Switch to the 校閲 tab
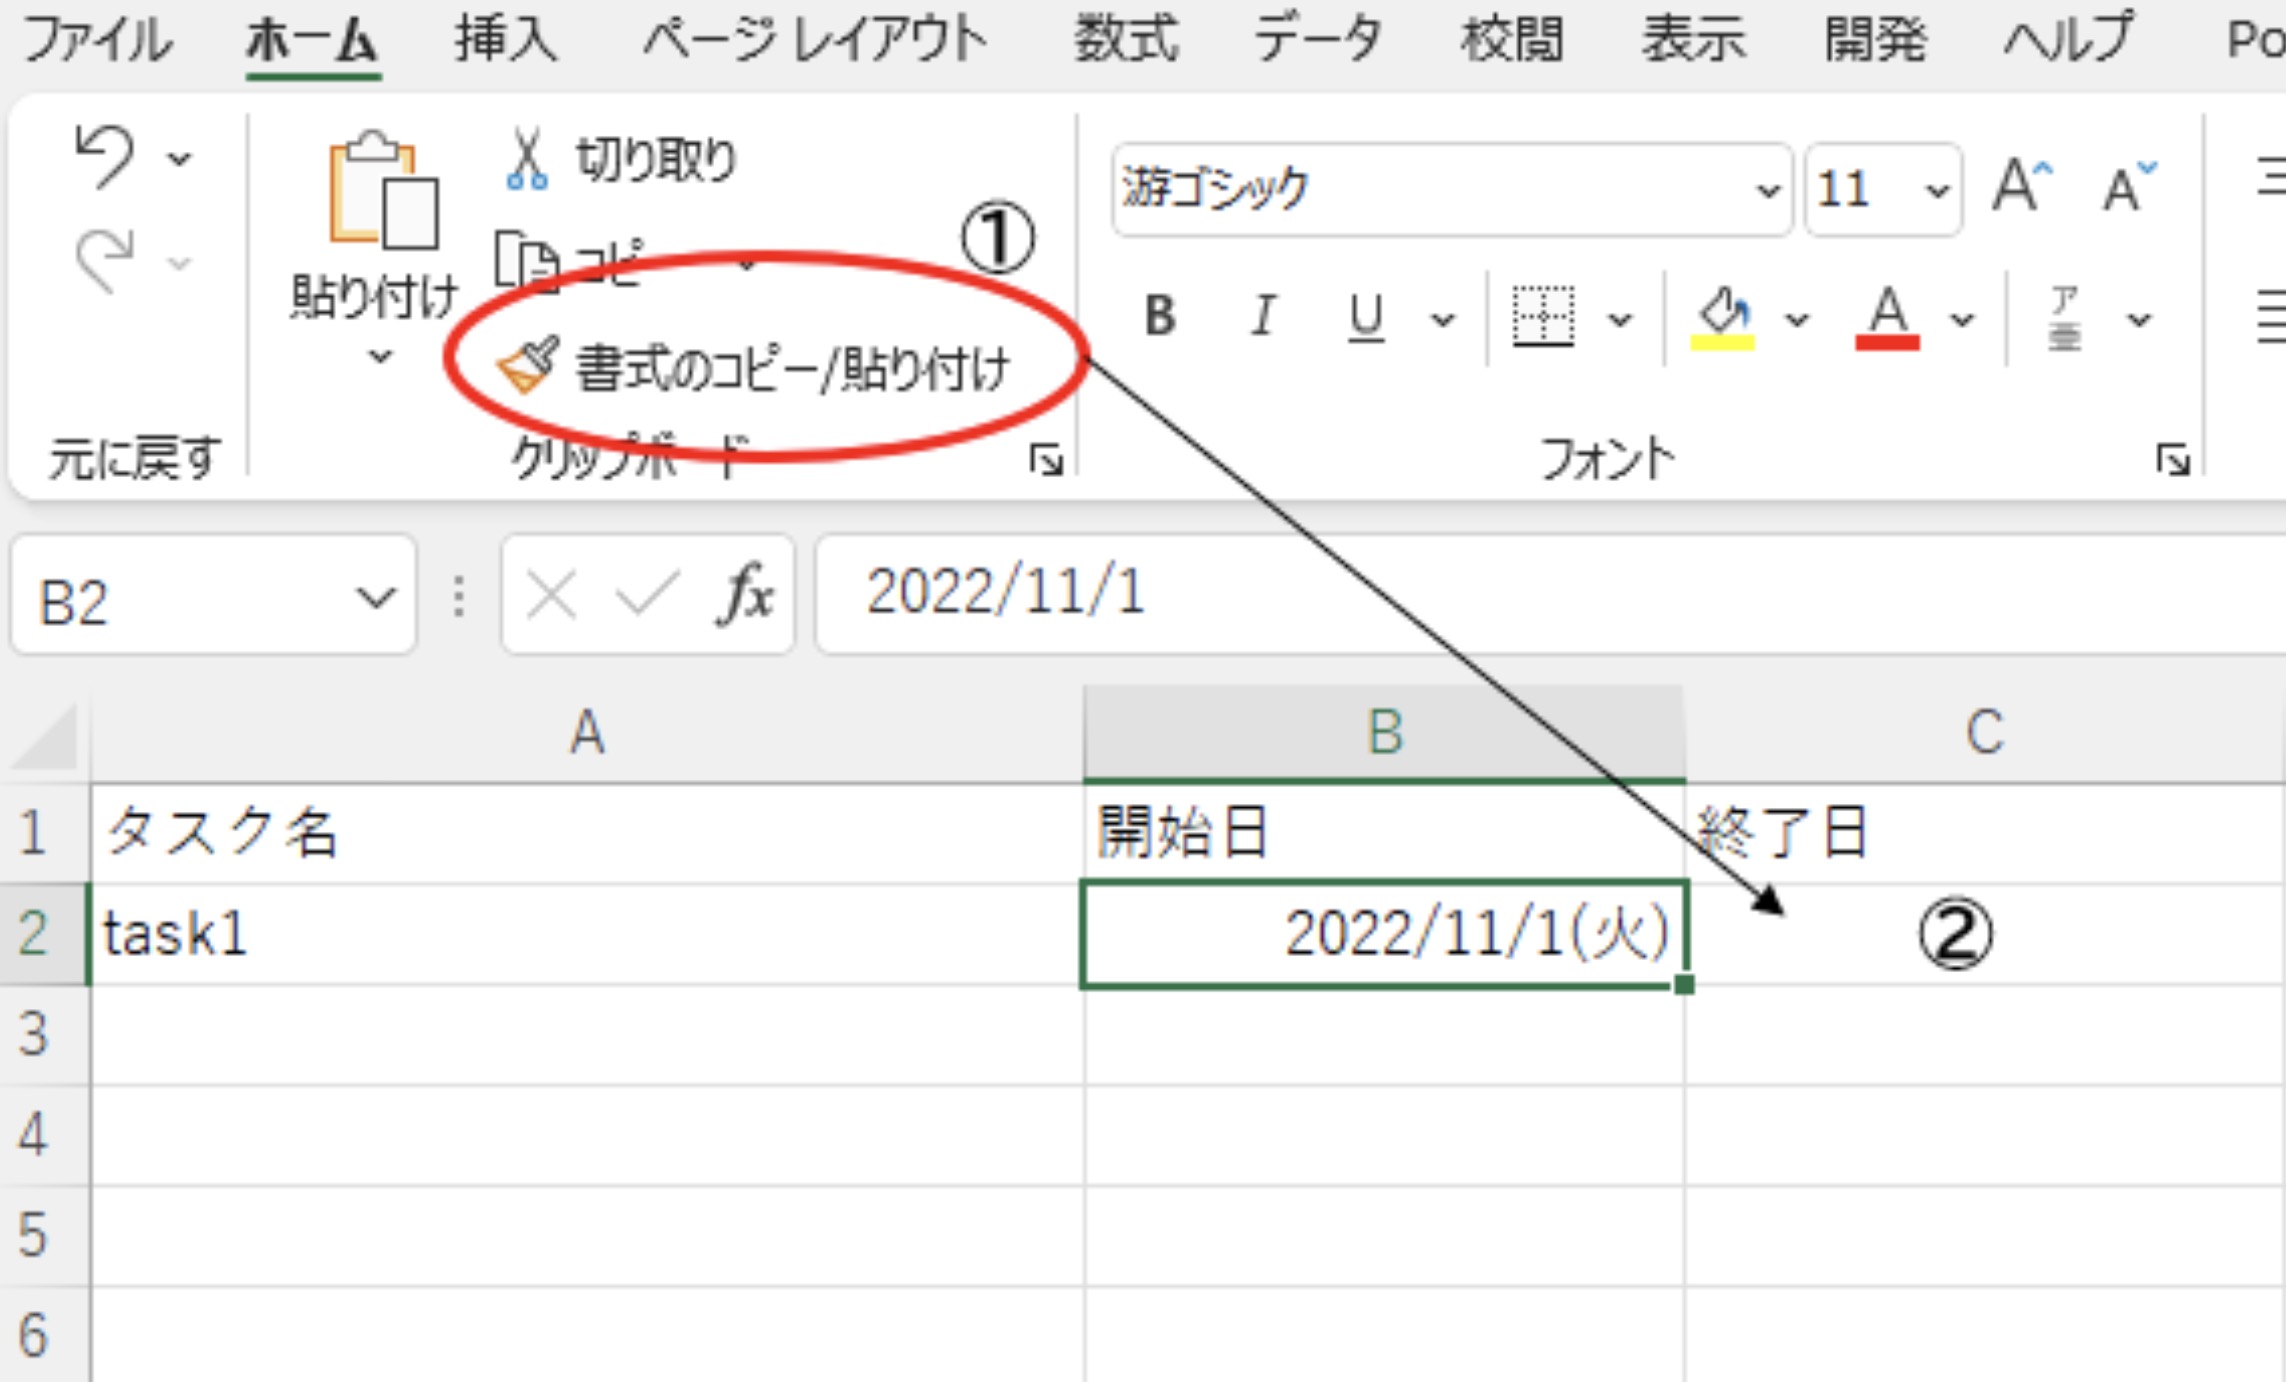 1512,40
